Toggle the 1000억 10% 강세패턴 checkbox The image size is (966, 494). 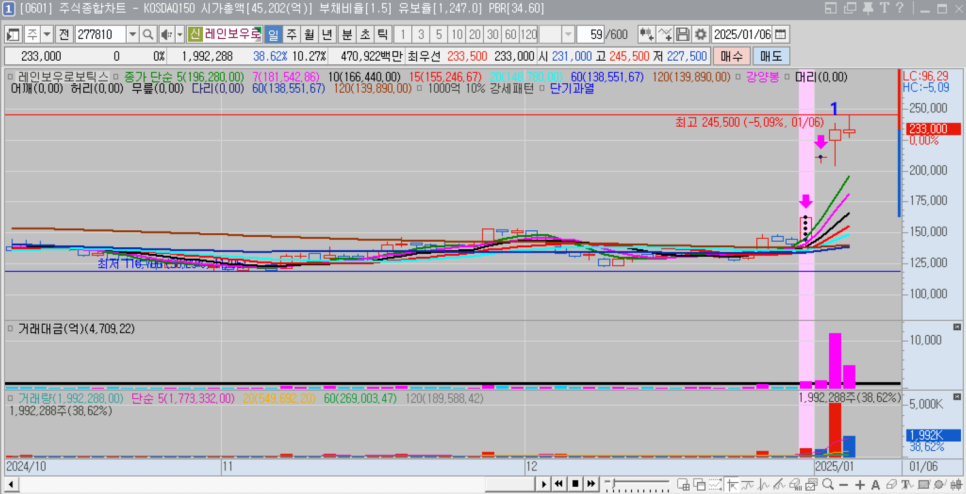pyautogui.click(x=420, y=89)
